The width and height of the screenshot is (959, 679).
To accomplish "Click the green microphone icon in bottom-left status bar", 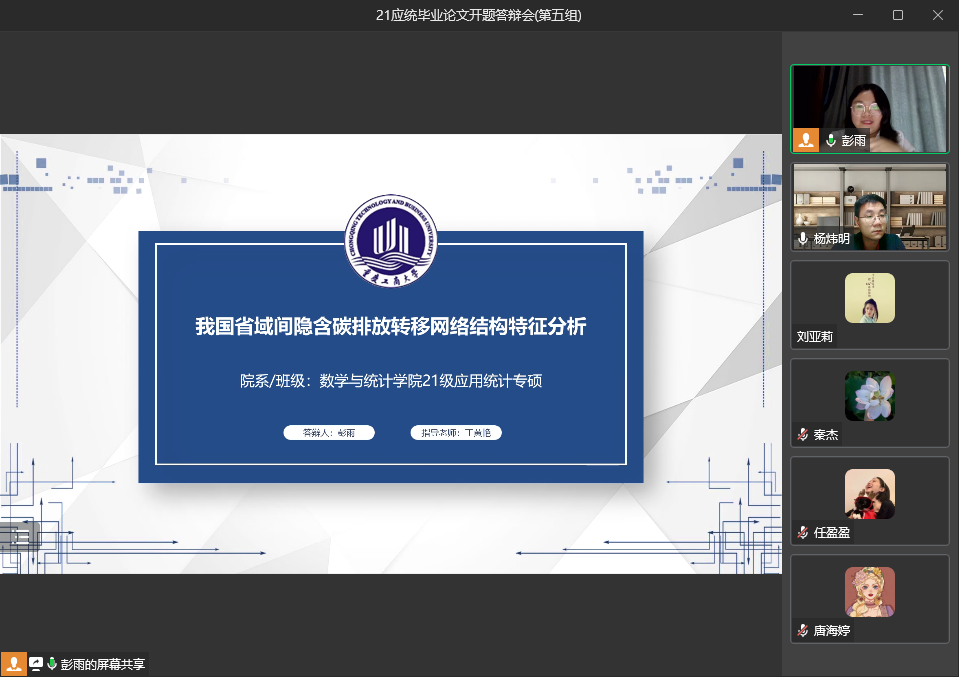I will click(51, 664).
